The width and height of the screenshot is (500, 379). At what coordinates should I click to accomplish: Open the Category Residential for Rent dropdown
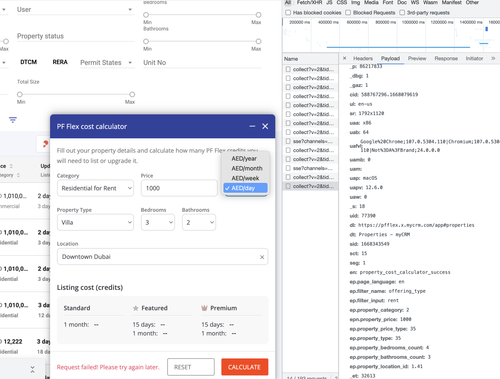[x=95, y=188]
